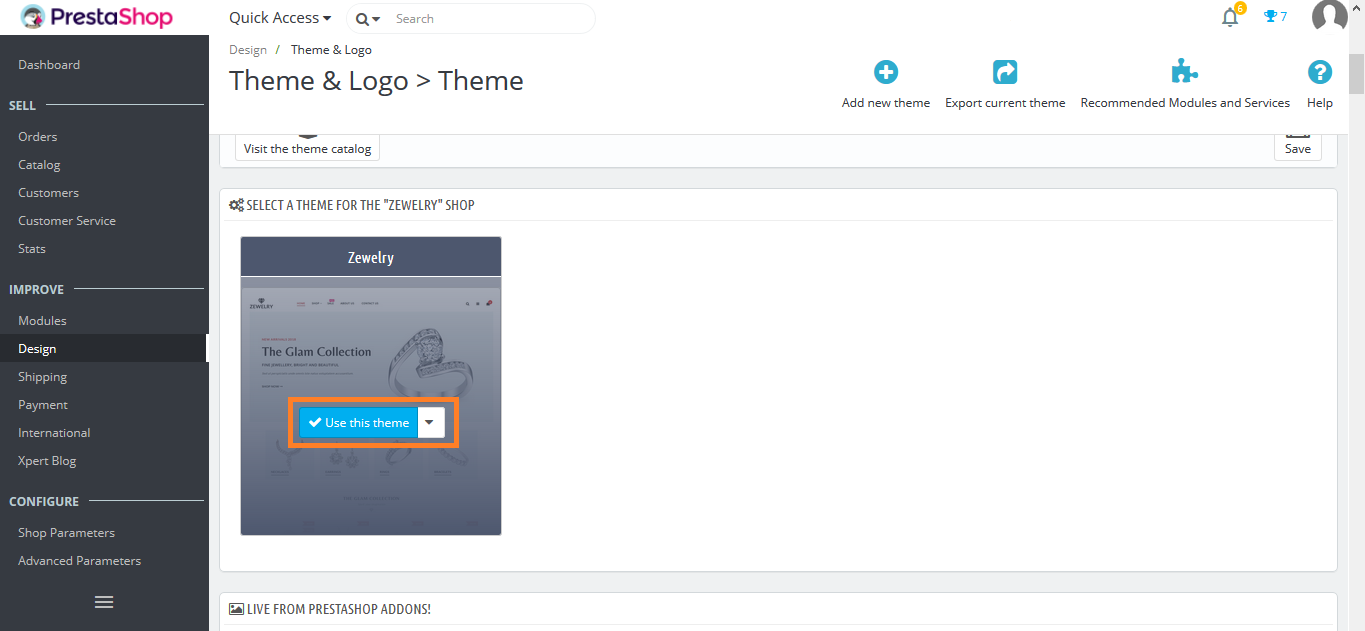Click the Zewelry theme title header
This screenshot has height=631, width=1365.
click(x=371, y=257)
